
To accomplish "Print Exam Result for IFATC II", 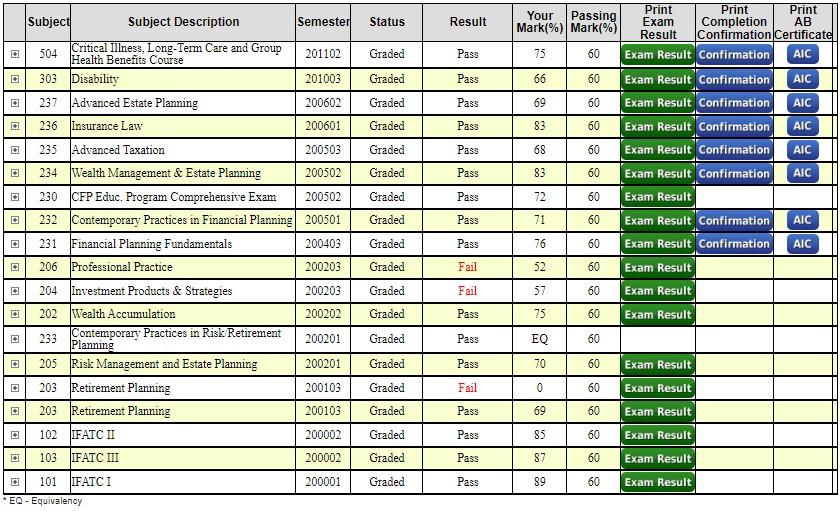I will 658,435.
